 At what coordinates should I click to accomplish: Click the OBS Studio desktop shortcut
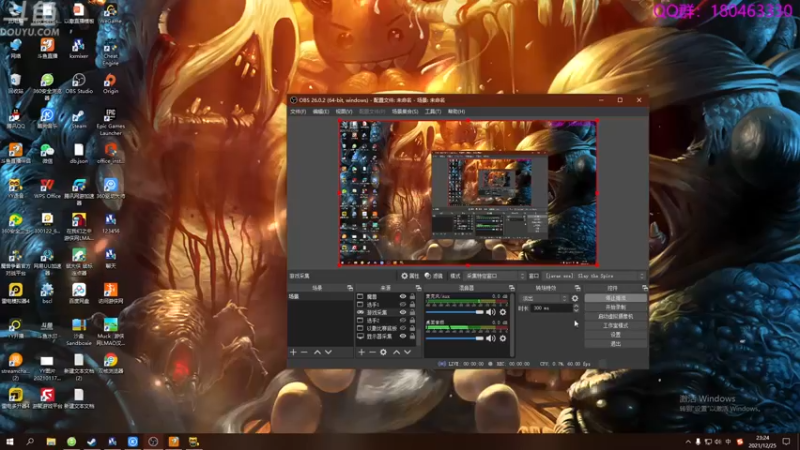click(x=79, y=84)
